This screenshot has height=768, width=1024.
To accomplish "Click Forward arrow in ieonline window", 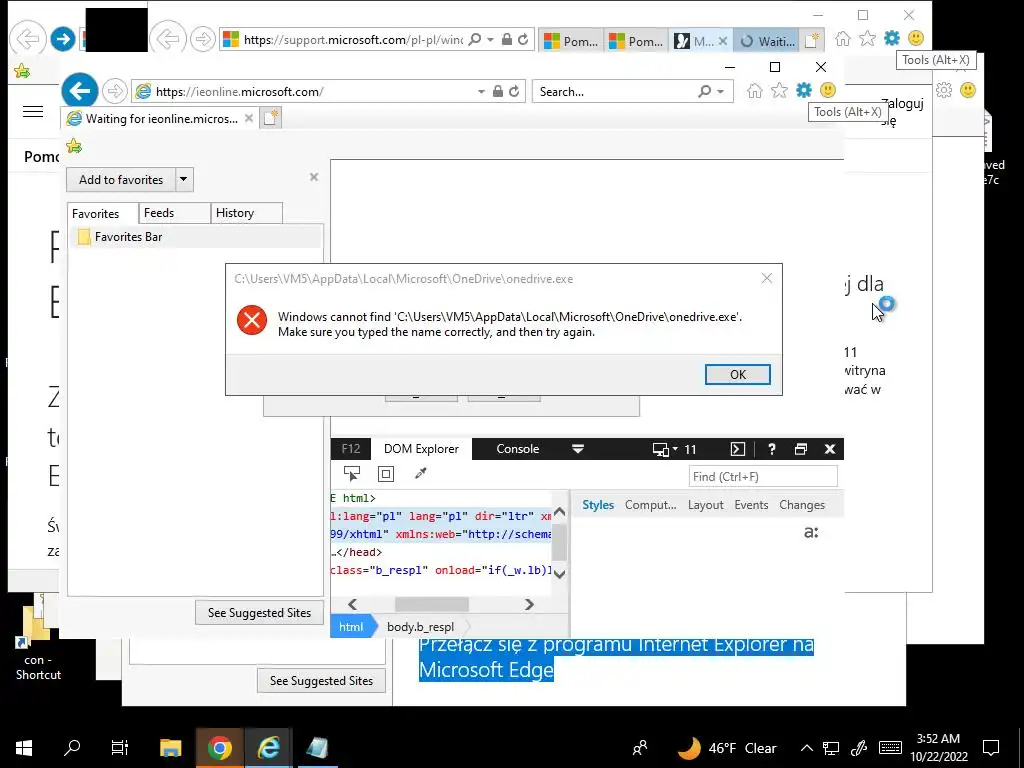I will click(x=114, y=91).
